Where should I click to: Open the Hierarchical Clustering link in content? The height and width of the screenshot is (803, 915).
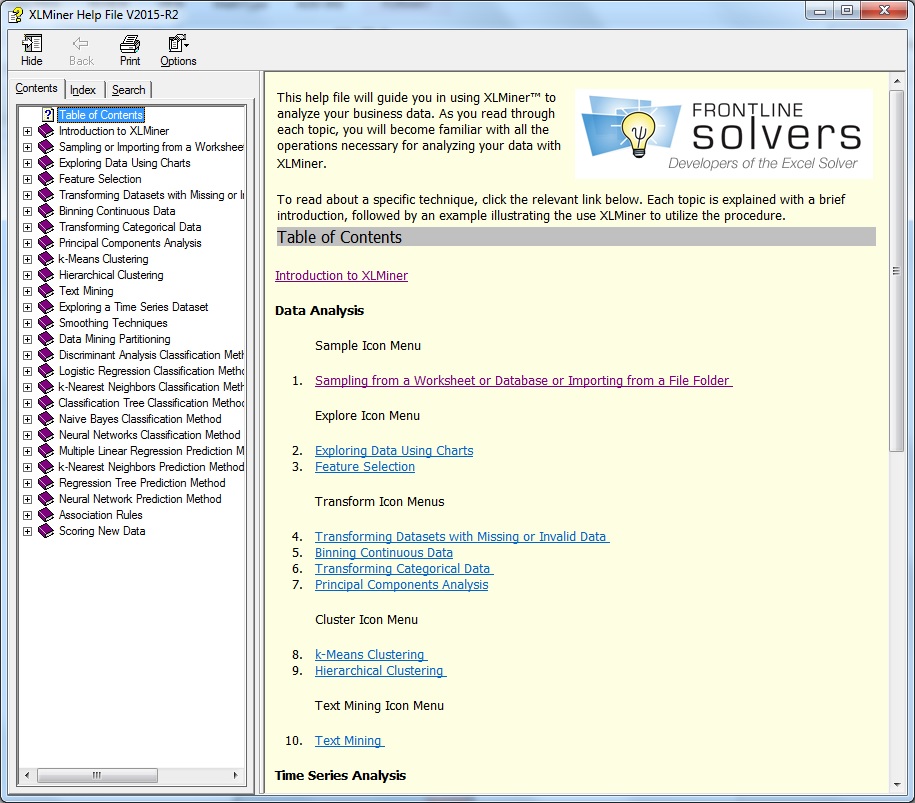tap(379, 671)
